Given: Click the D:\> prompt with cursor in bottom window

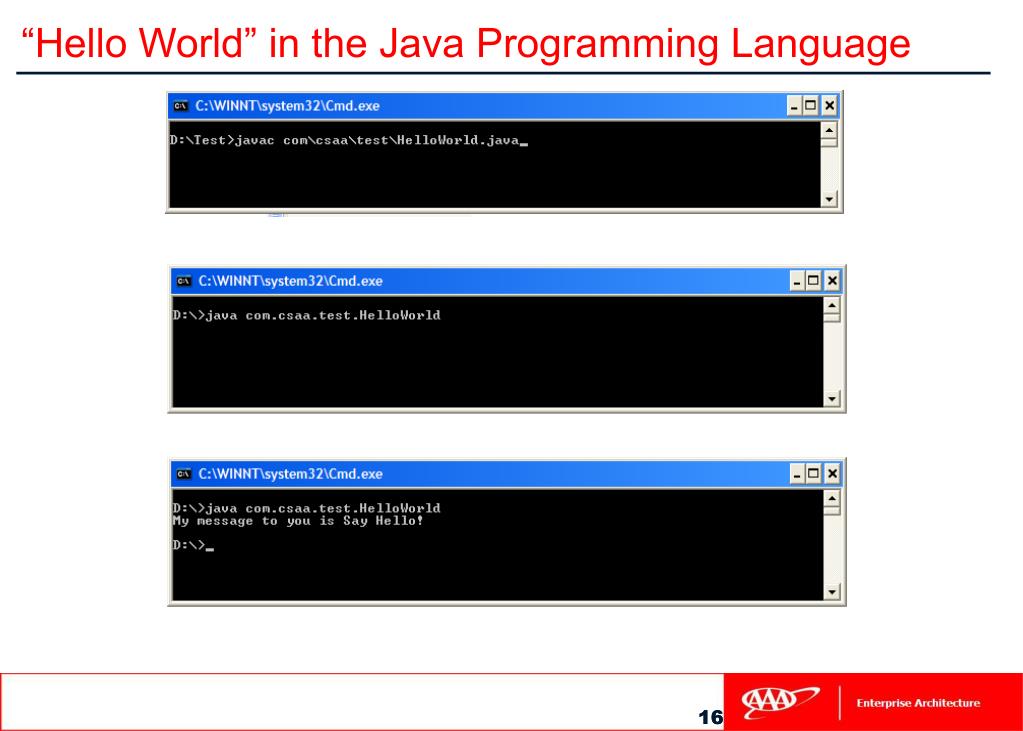Looking at the screenshot, I should tap(193, 545).
